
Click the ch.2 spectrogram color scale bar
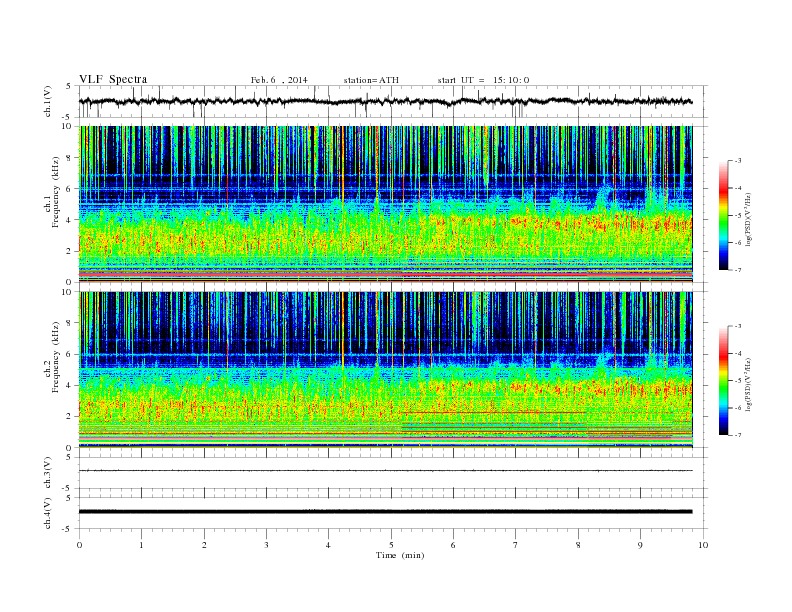[723, 380]
